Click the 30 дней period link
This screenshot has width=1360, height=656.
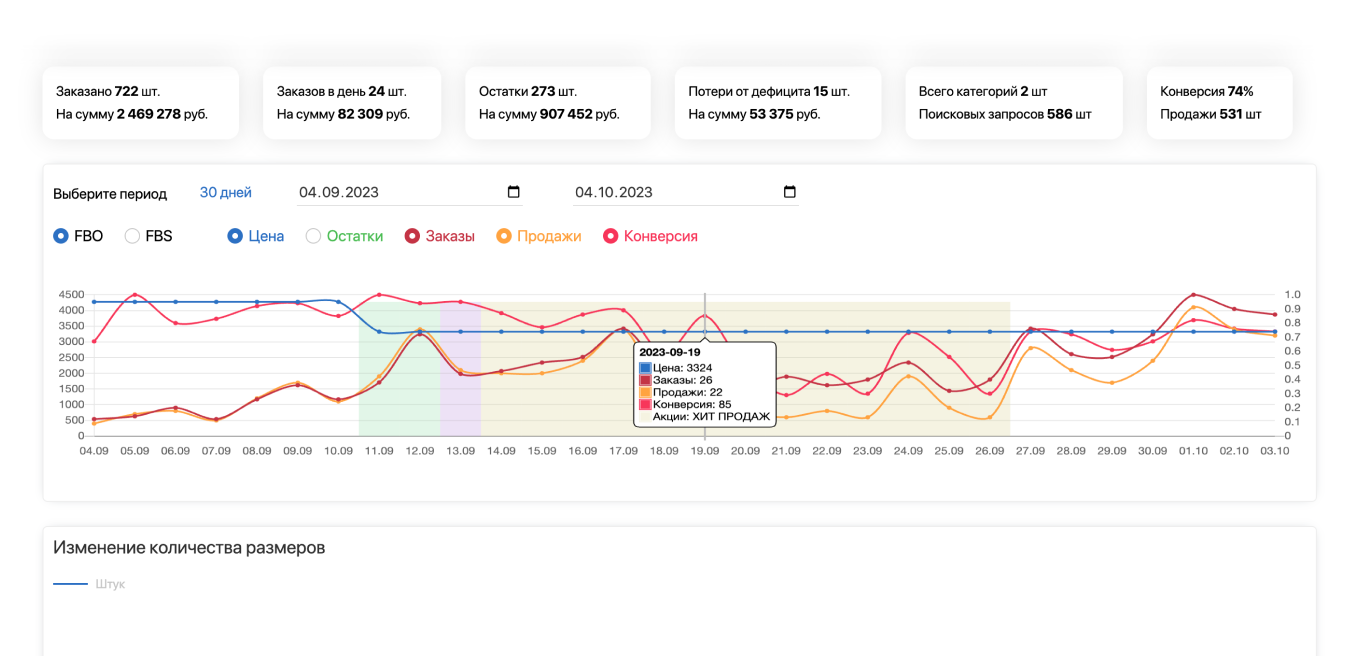pyautogui.click(x=225, y=192)
